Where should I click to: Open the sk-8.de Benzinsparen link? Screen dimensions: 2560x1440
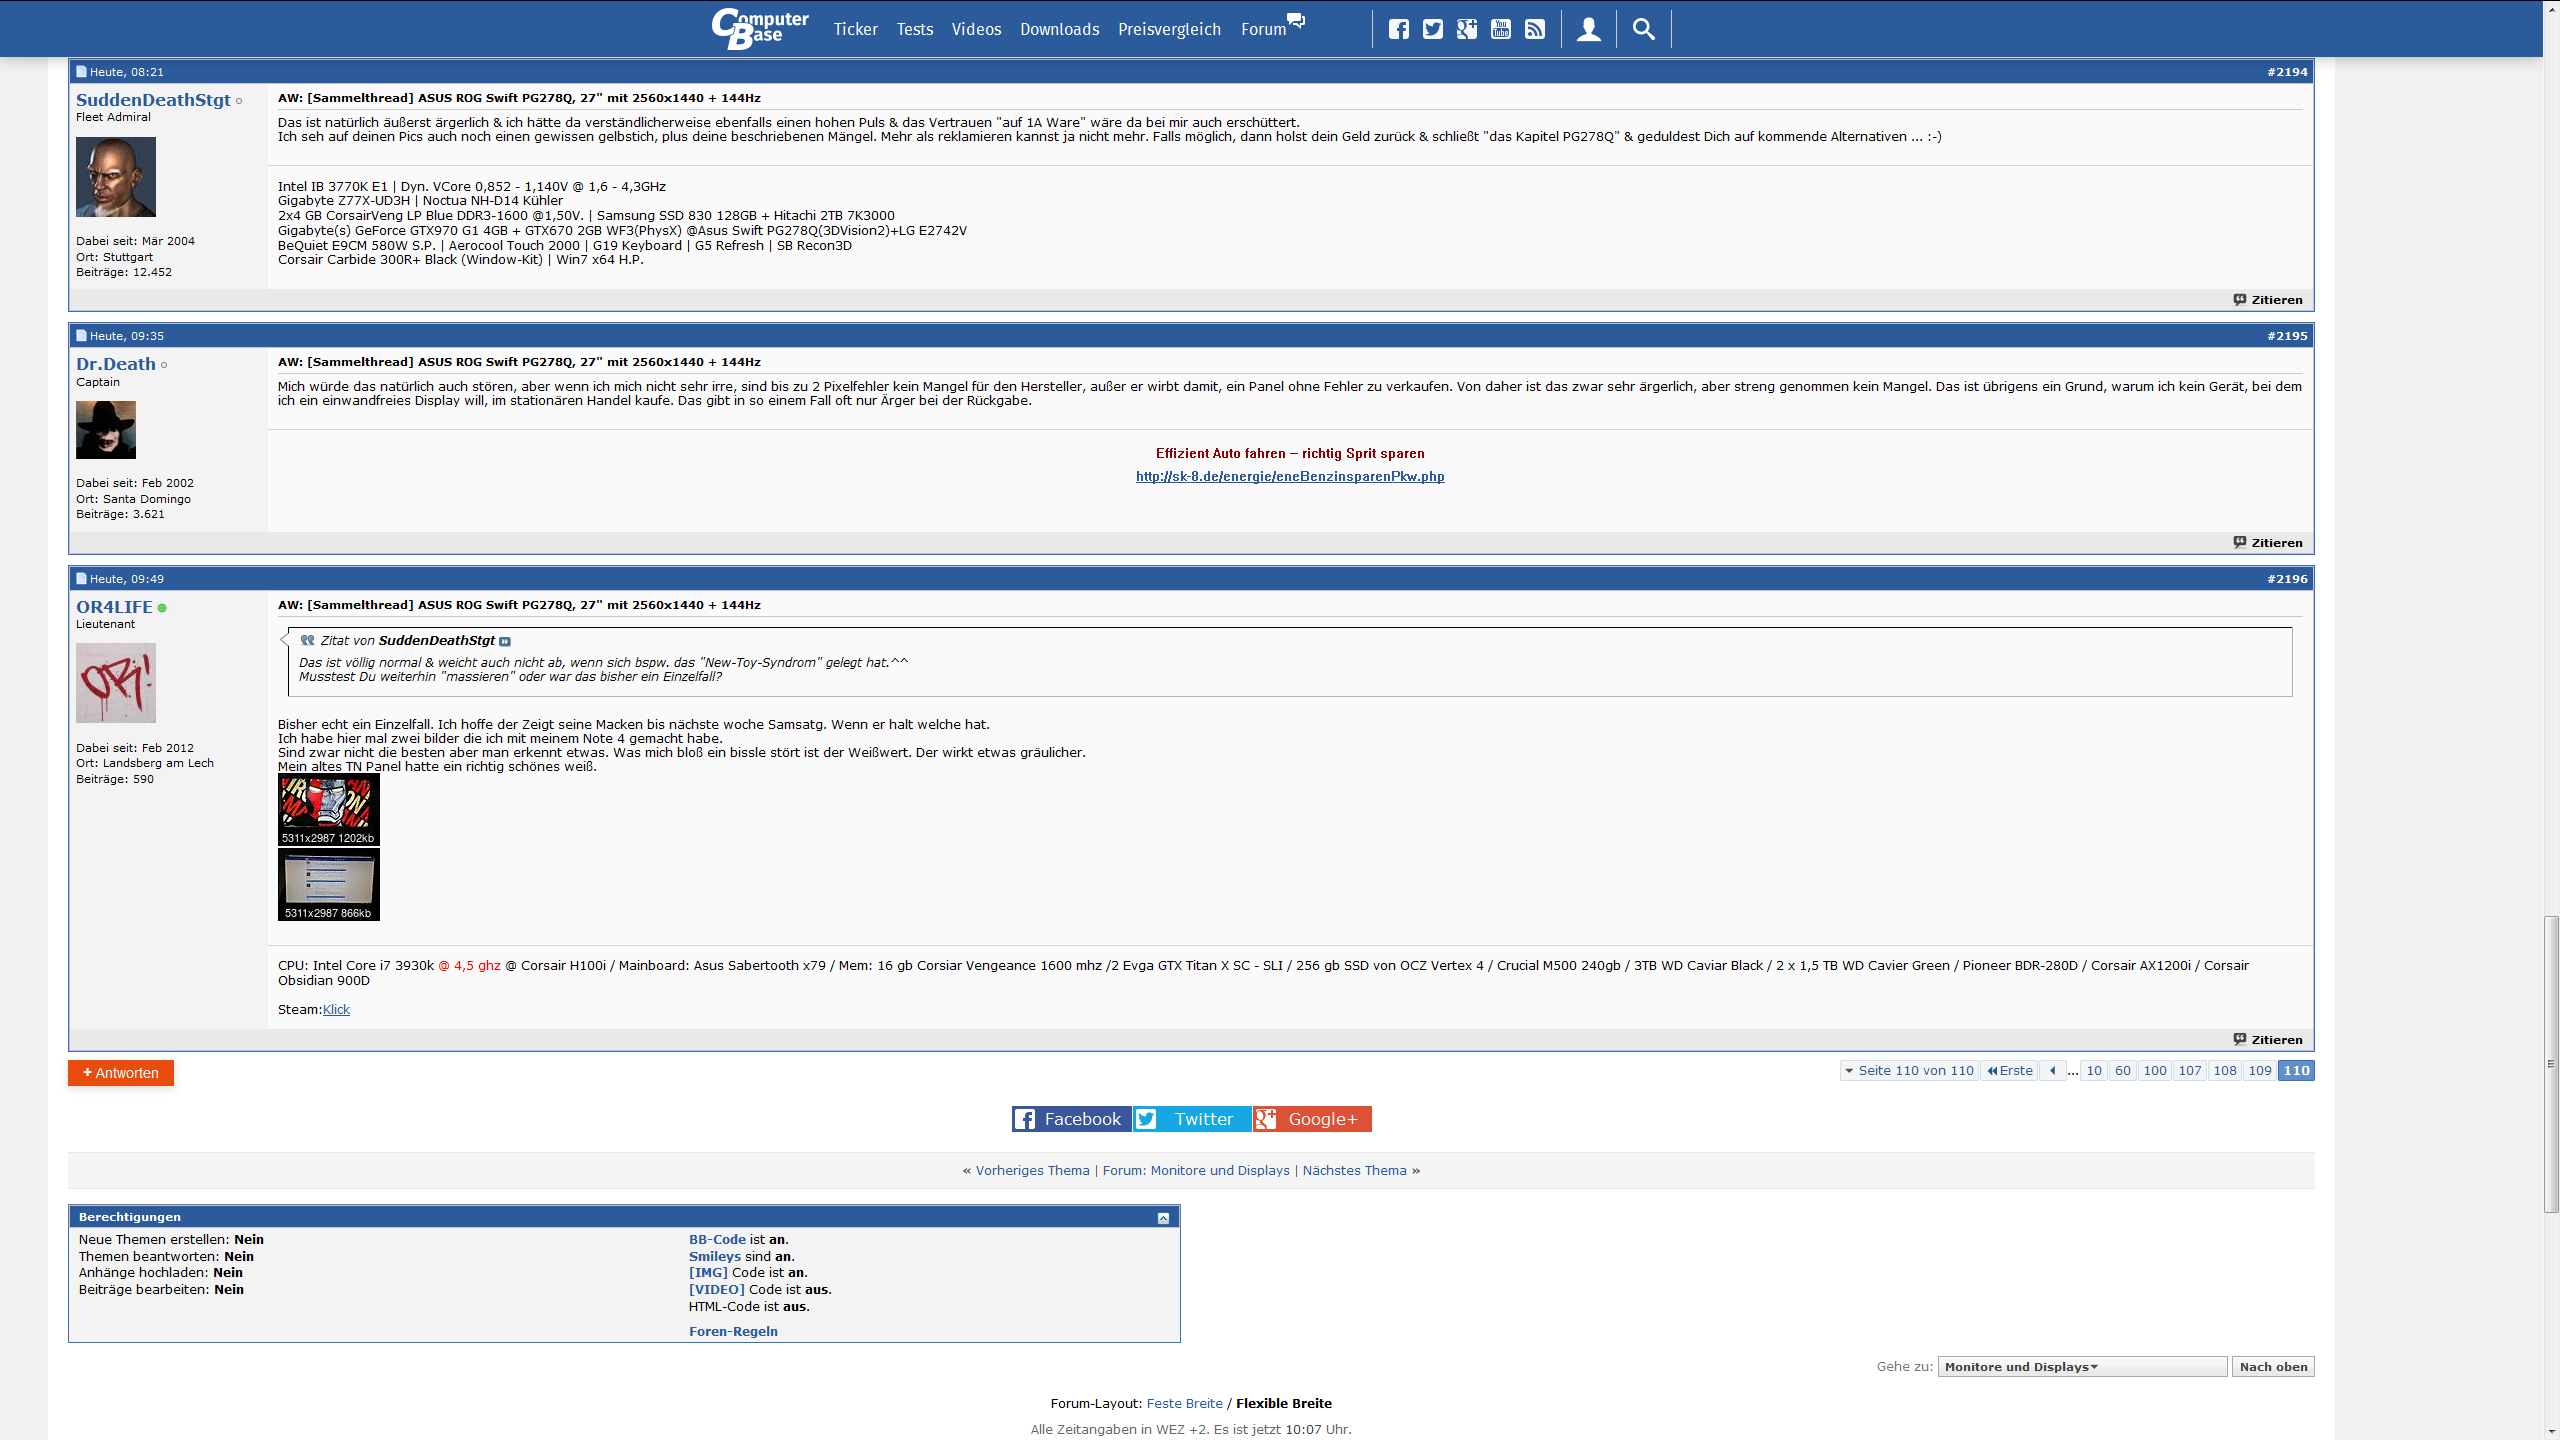tap(1289, 477)
